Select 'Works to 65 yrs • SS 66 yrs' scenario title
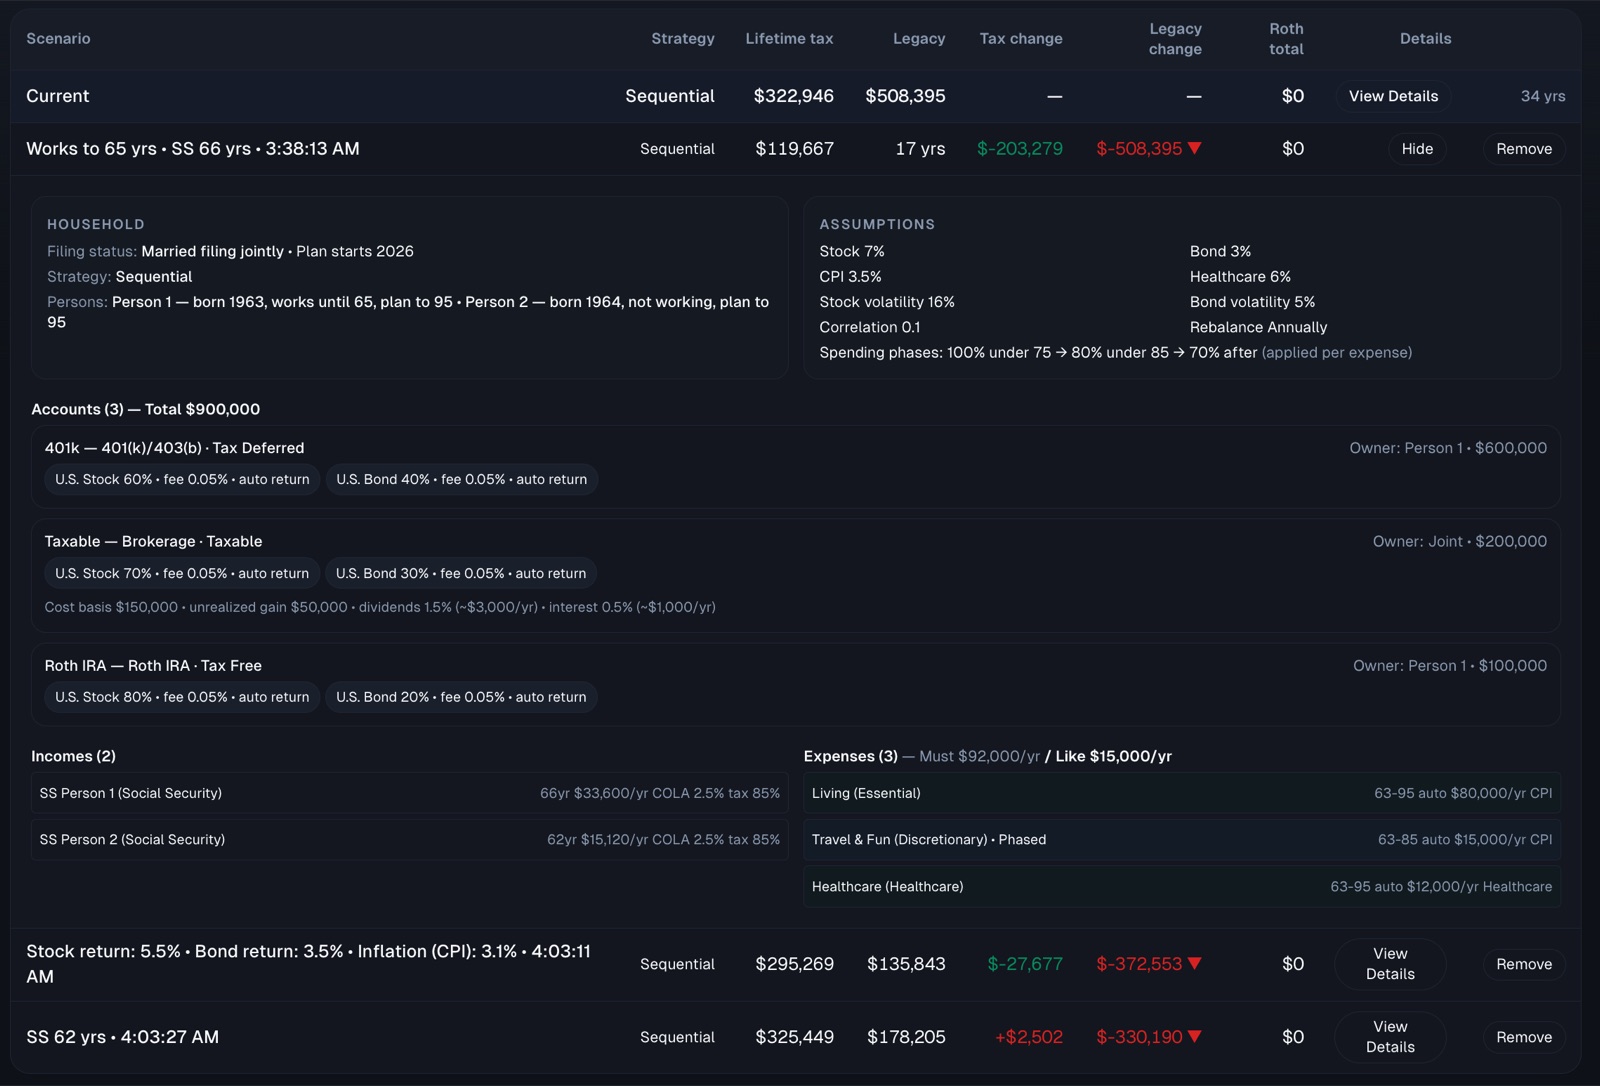The image size is (1600, 1086). tap(138, 148)
